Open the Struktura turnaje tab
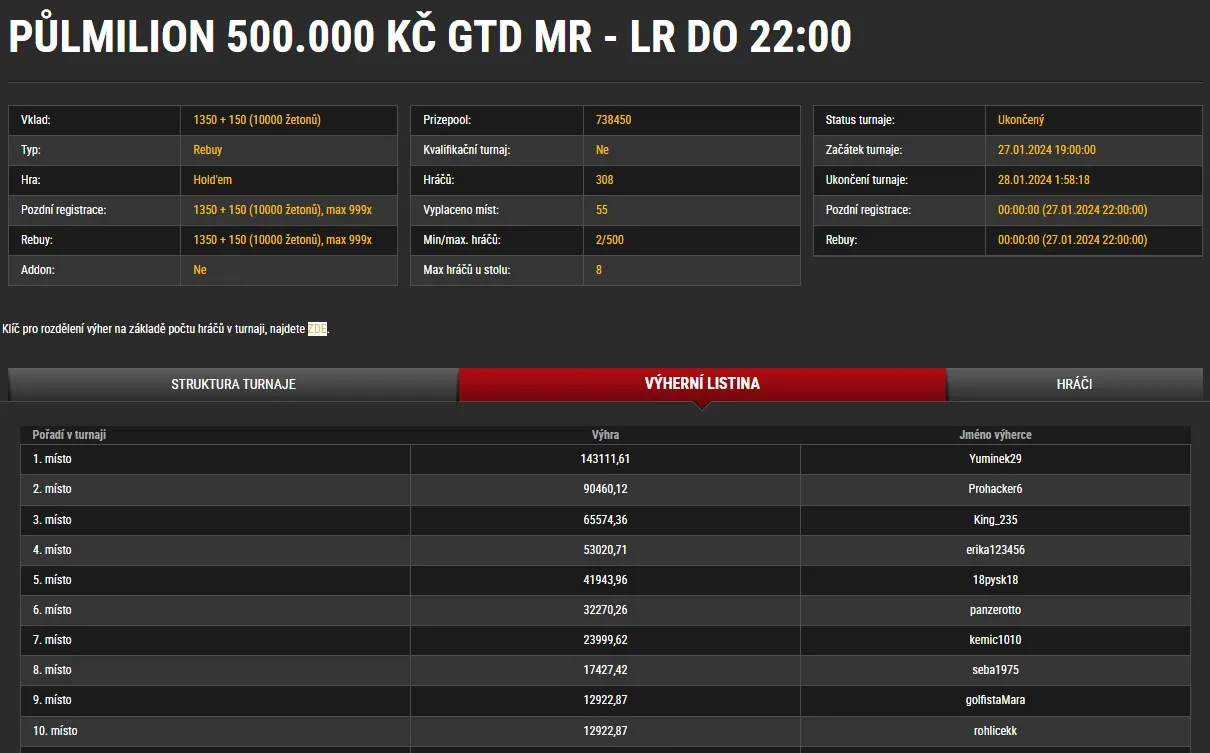Screen dimensions: 1210x753 click(x=233, y=384)
